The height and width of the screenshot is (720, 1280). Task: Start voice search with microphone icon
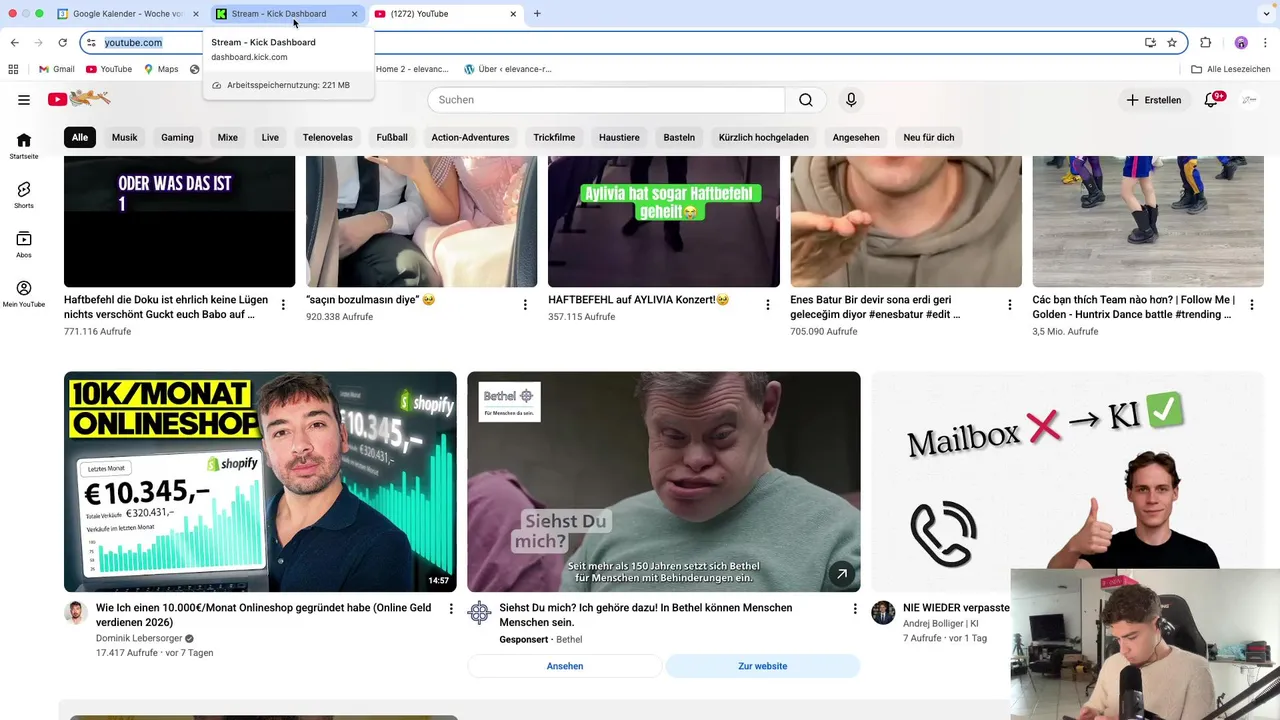tap(851, 100)
